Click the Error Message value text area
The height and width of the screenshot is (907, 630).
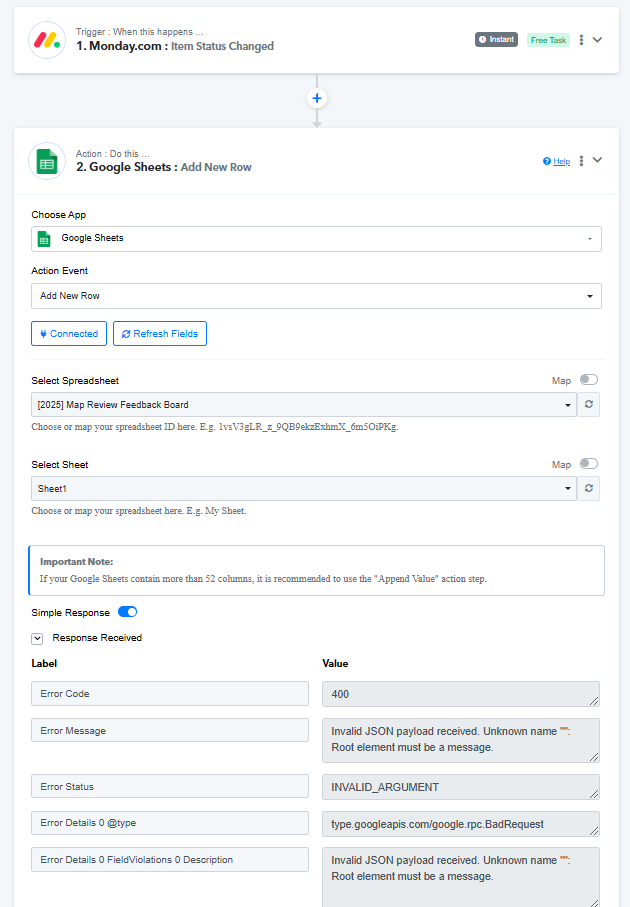(461, 740)
